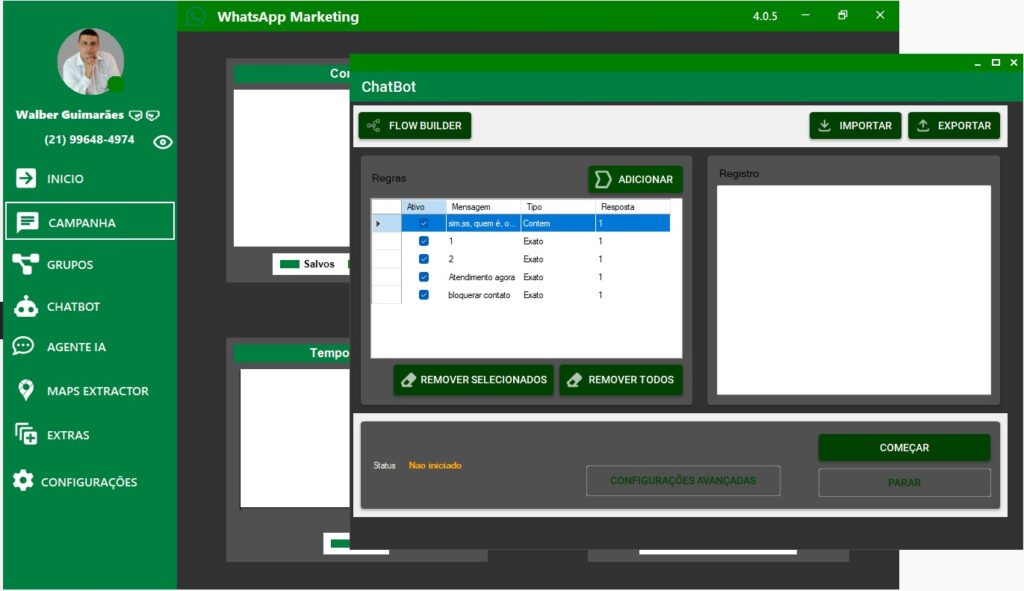
Task: Click the user profile photo
Action: [x=90, y=62]
